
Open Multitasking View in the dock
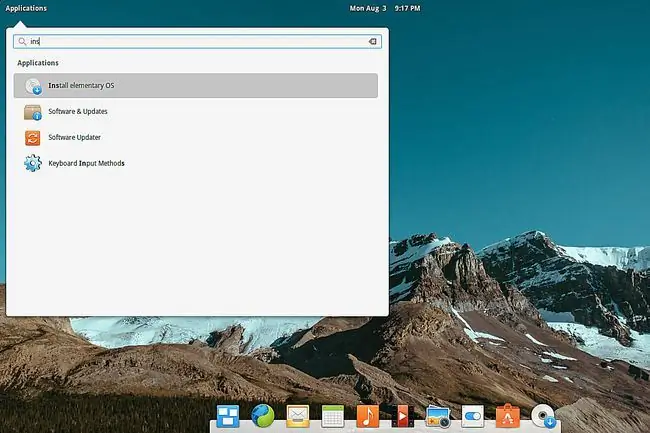click(228, 416)
